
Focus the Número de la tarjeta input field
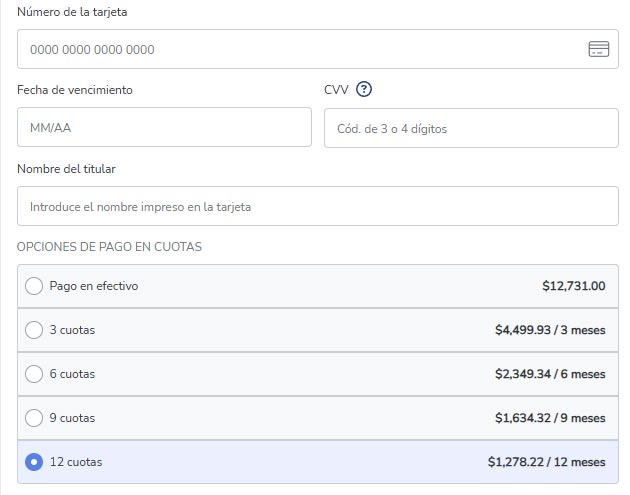point(300,49)
